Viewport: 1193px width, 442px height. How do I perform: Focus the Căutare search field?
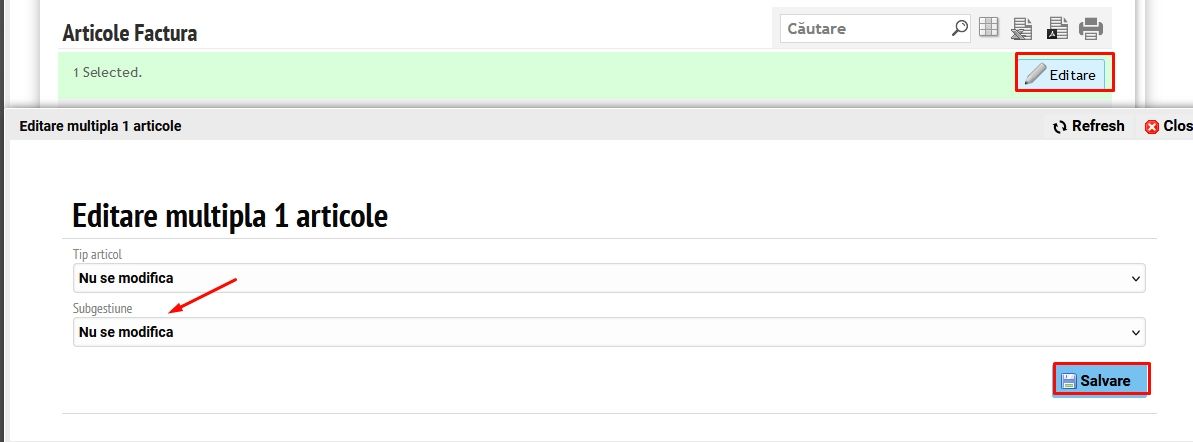[864, 28]
